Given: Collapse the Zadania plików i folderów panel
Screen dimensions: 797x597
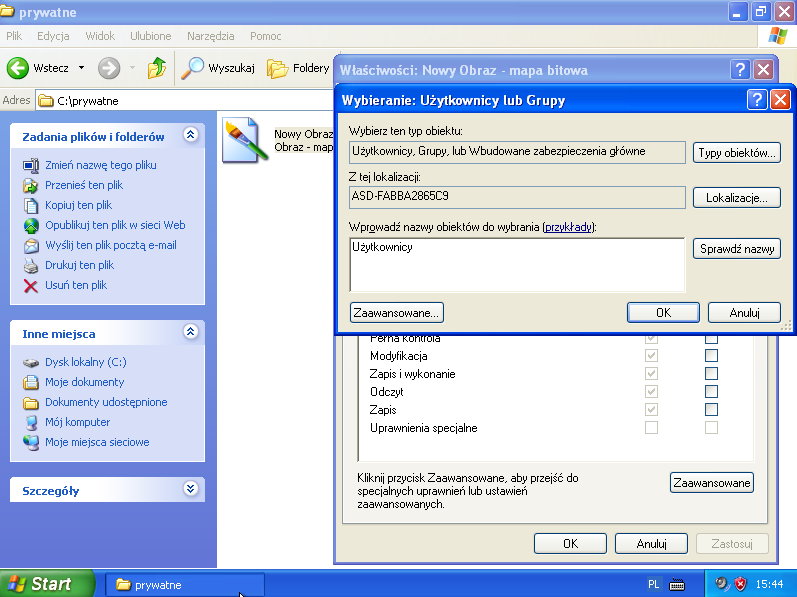Looking at the screenshot, I should pos(190,136).
